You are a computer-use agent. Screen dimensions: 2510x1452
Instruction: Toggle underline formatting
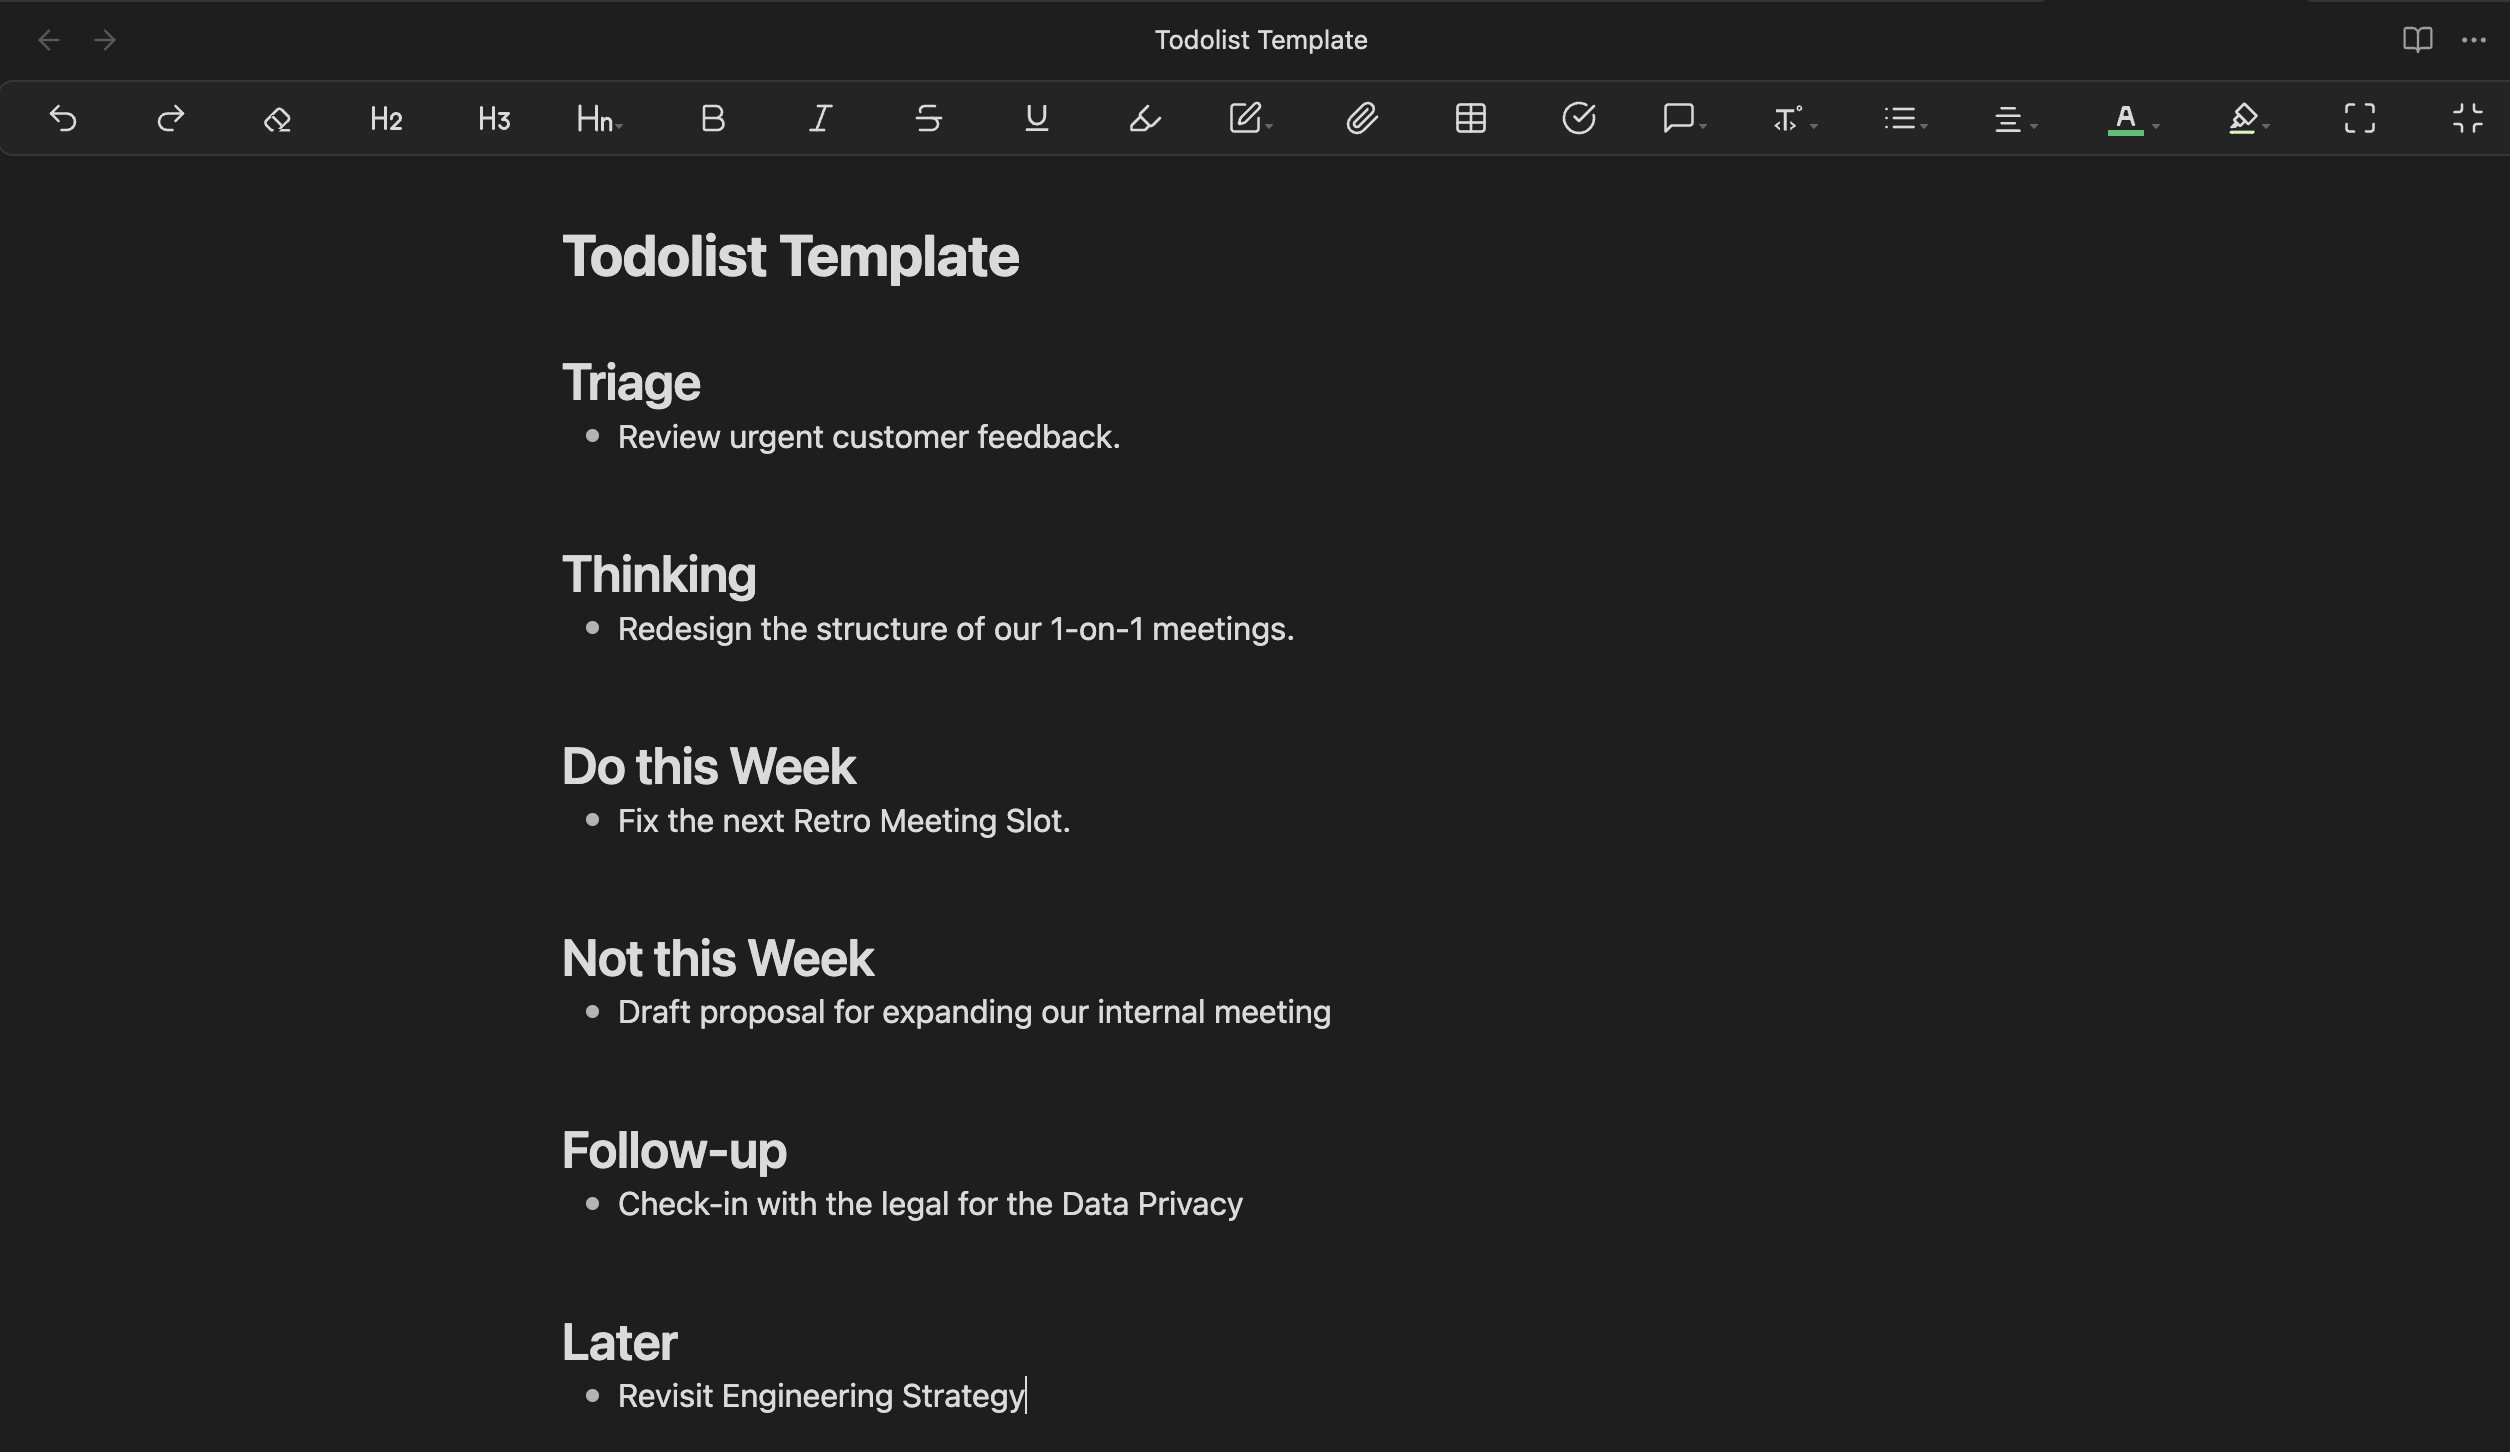[x=1034, y=118]
